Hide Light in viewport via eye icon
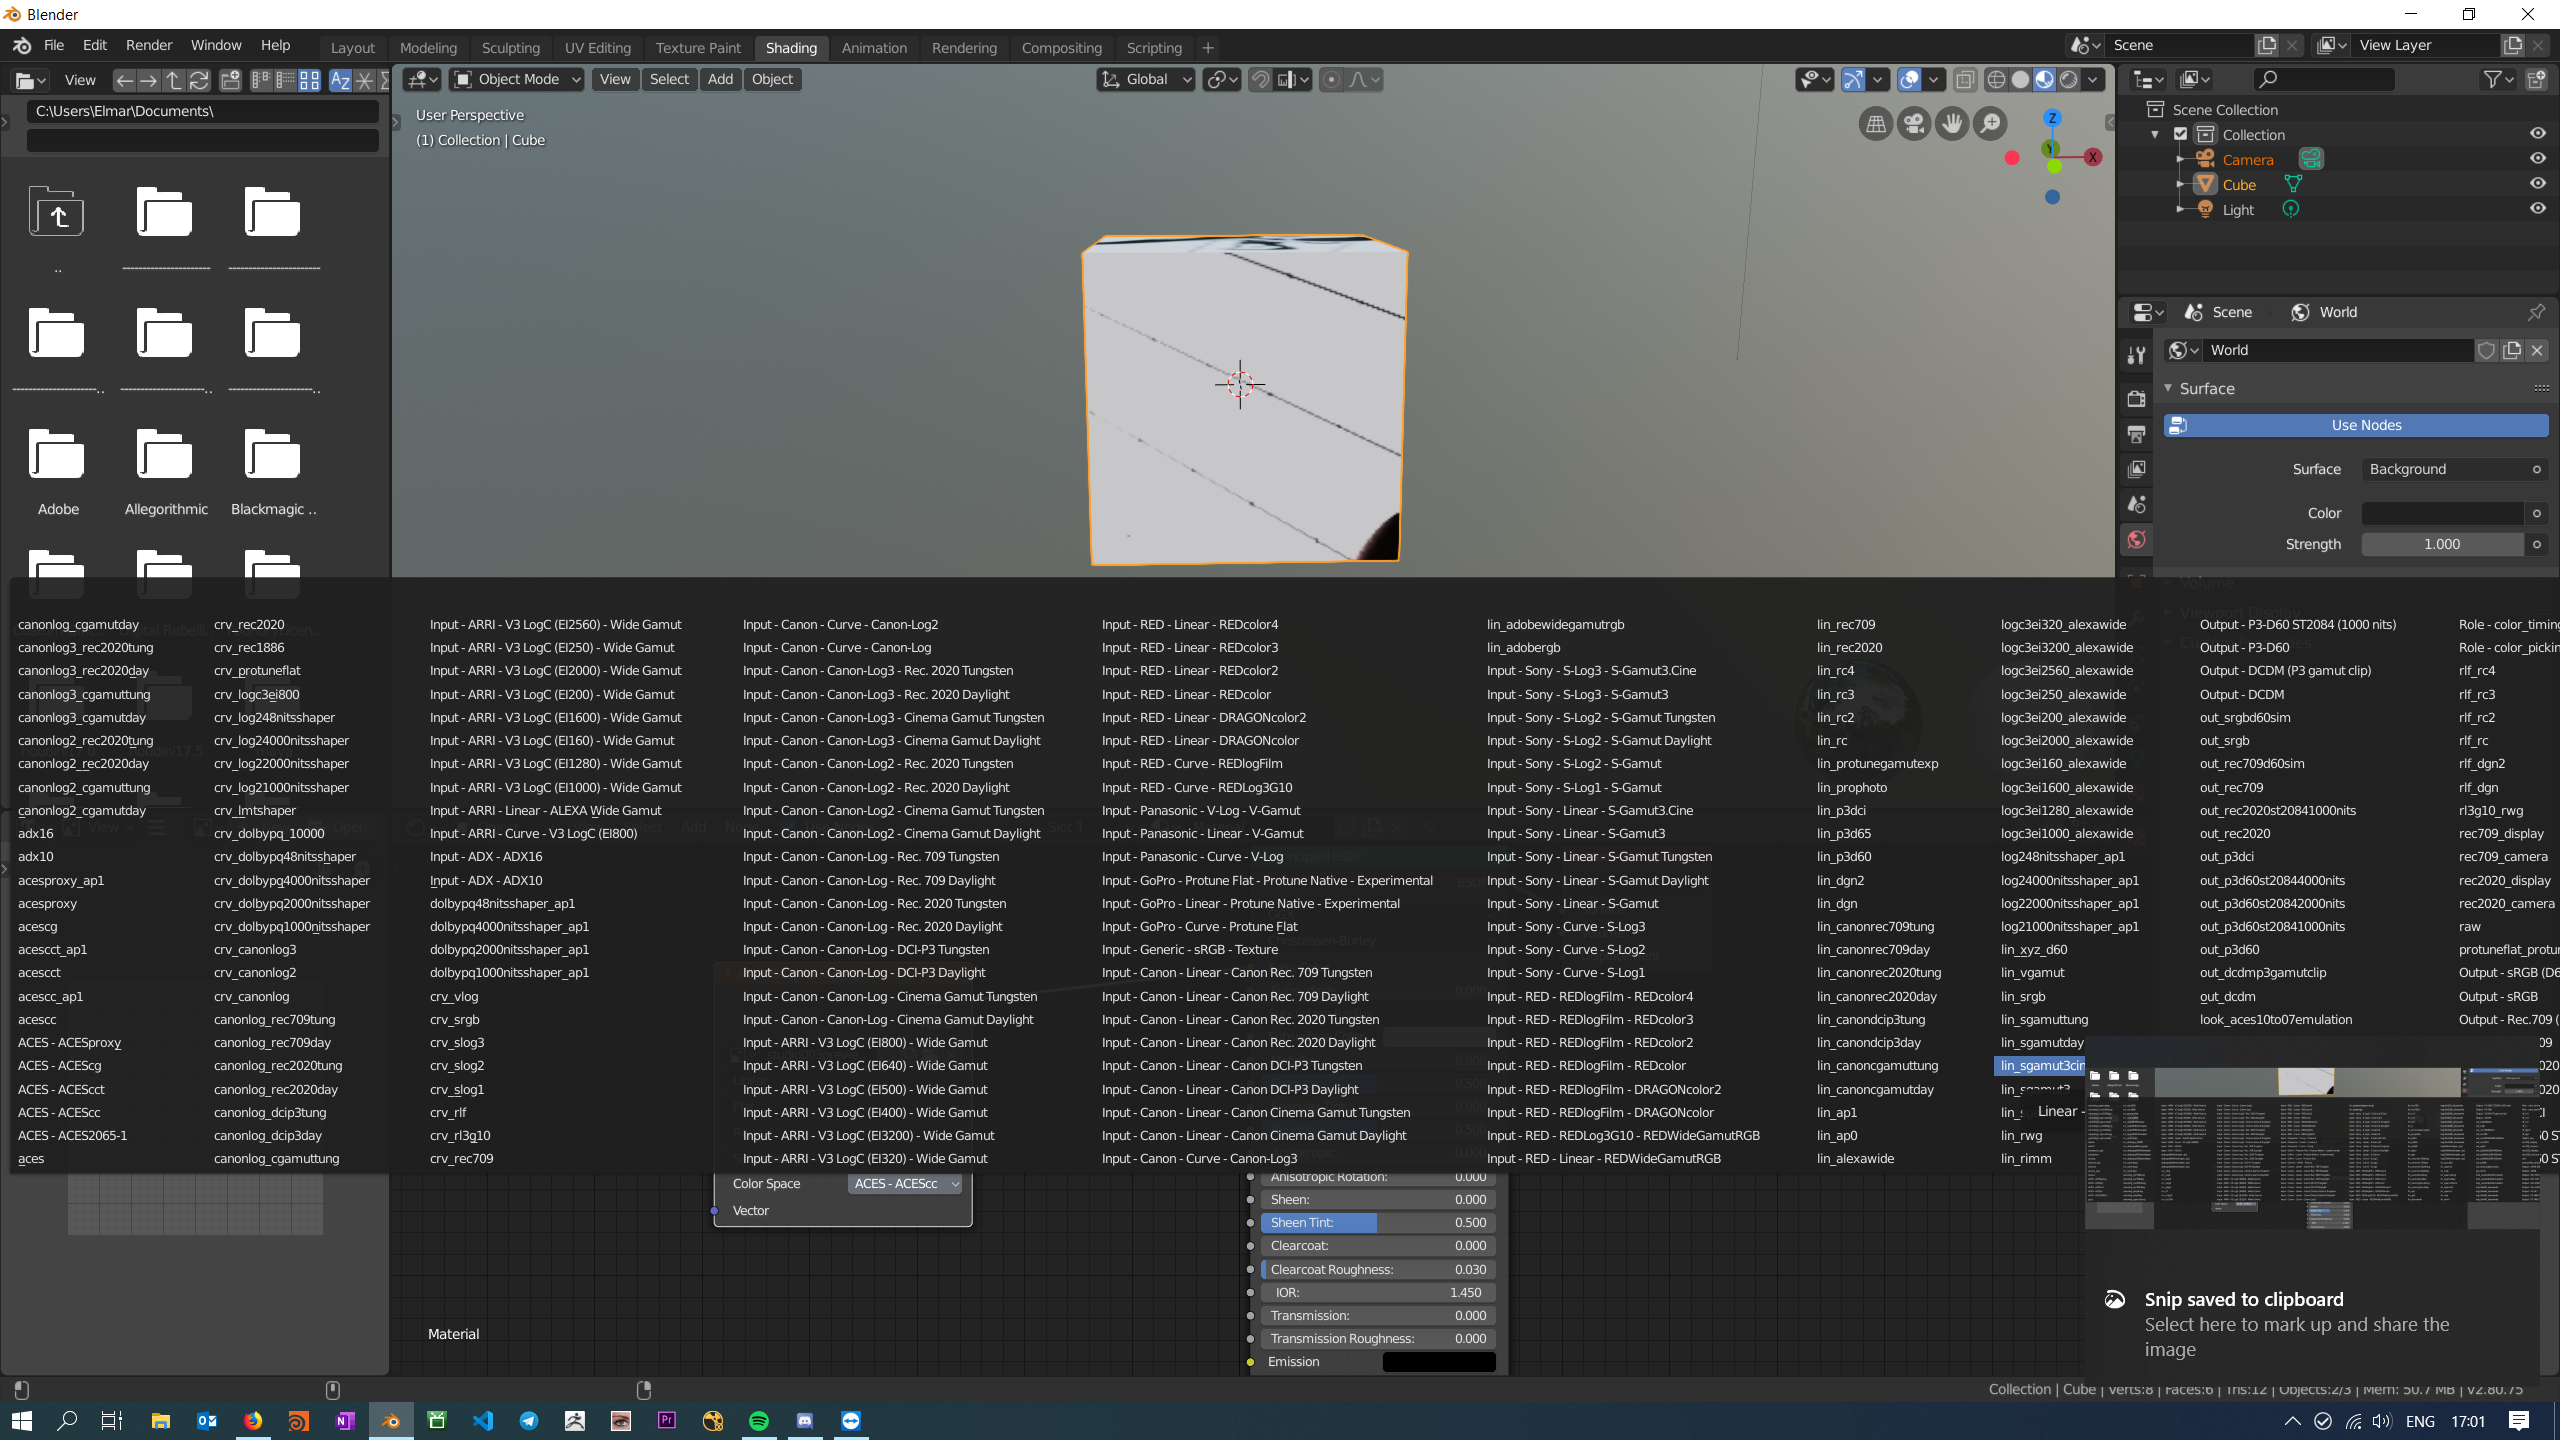This screenshot has width=2560, height=1440. (x=2538, y=208)
